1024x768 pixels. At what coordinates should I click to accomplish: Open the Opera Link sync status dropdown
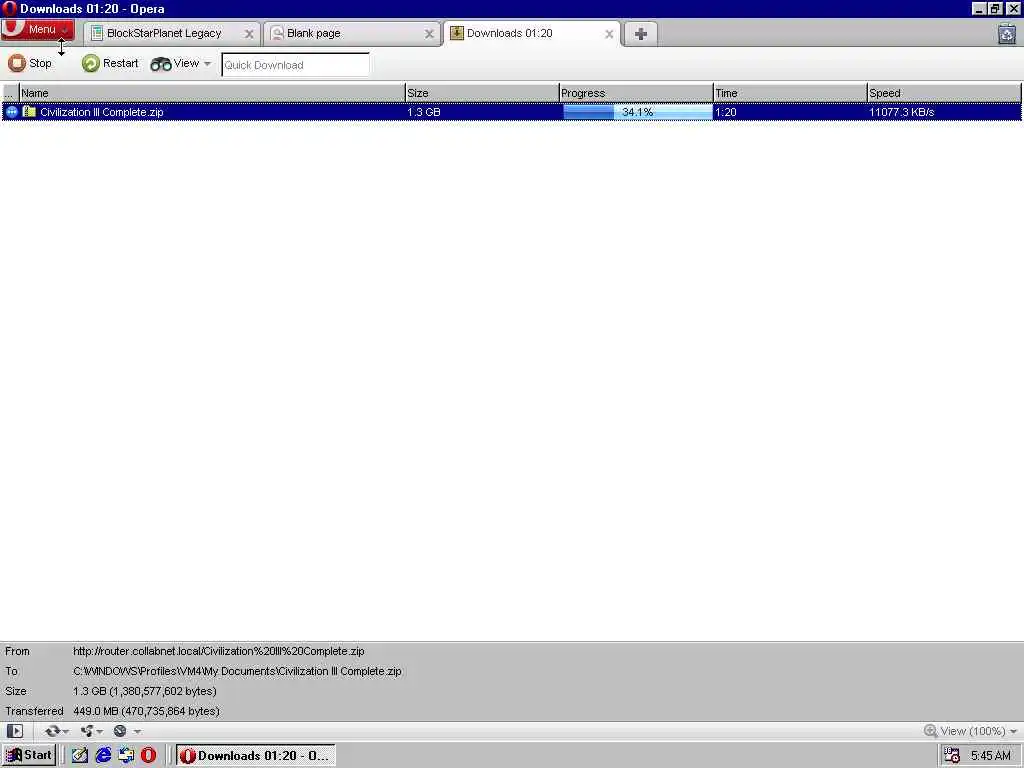click(56, 731)
